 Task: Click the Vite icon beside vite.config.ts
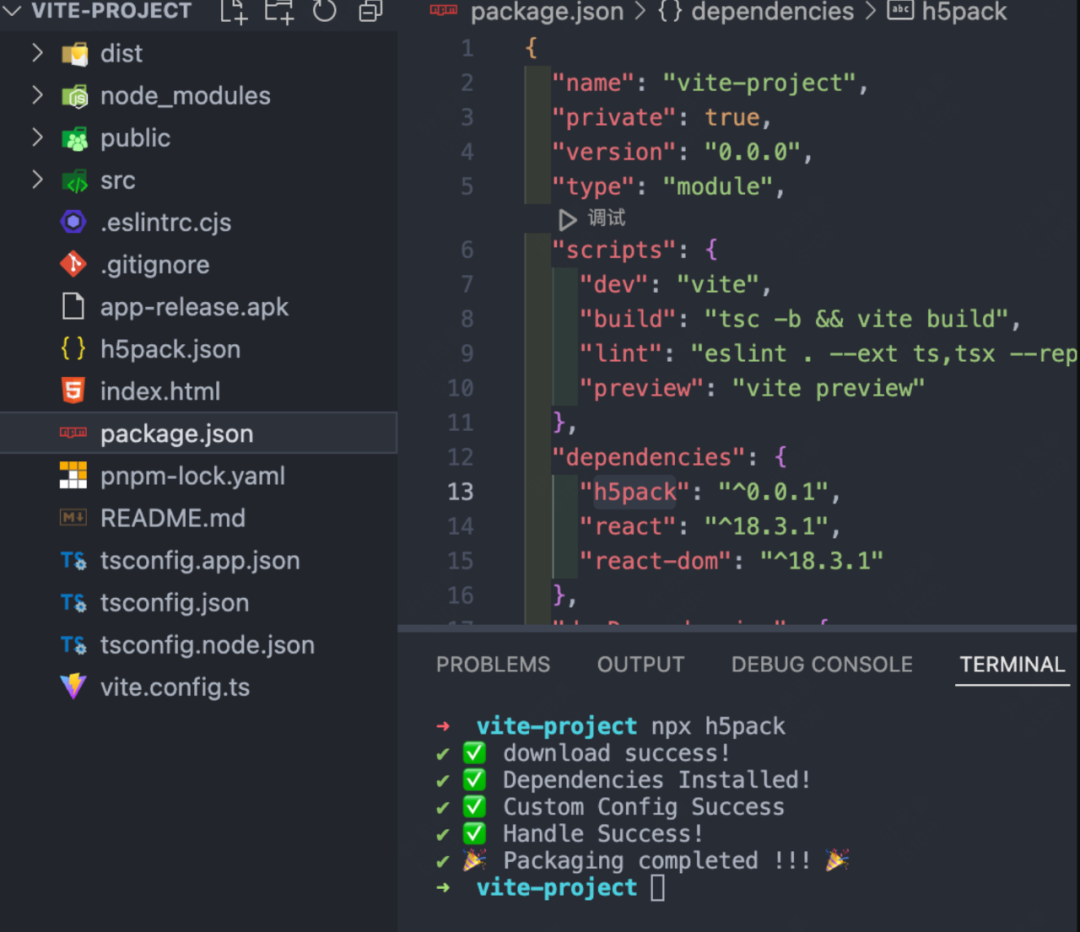coord(74,686)
